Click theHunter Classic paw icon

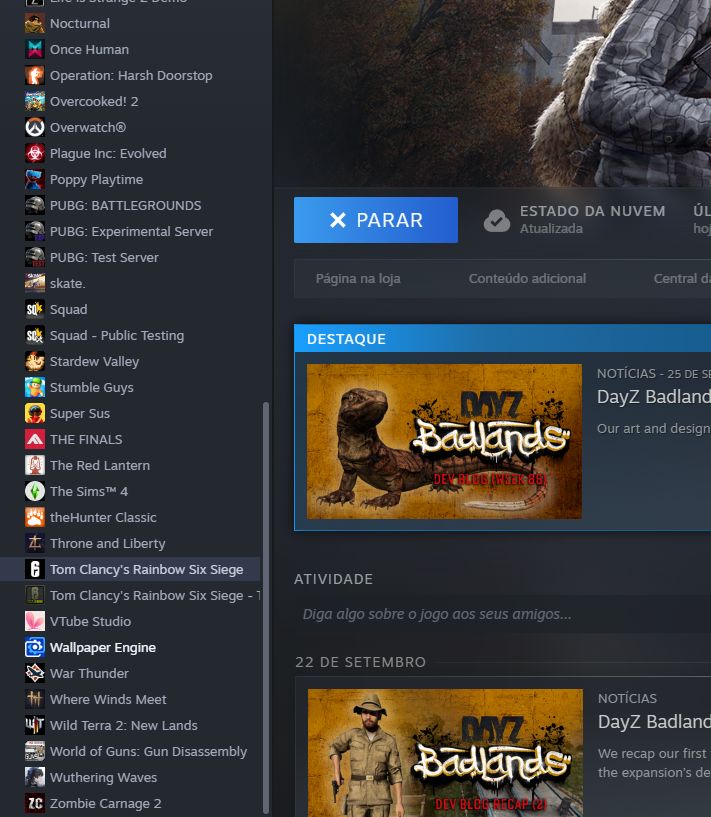point(35,517)
